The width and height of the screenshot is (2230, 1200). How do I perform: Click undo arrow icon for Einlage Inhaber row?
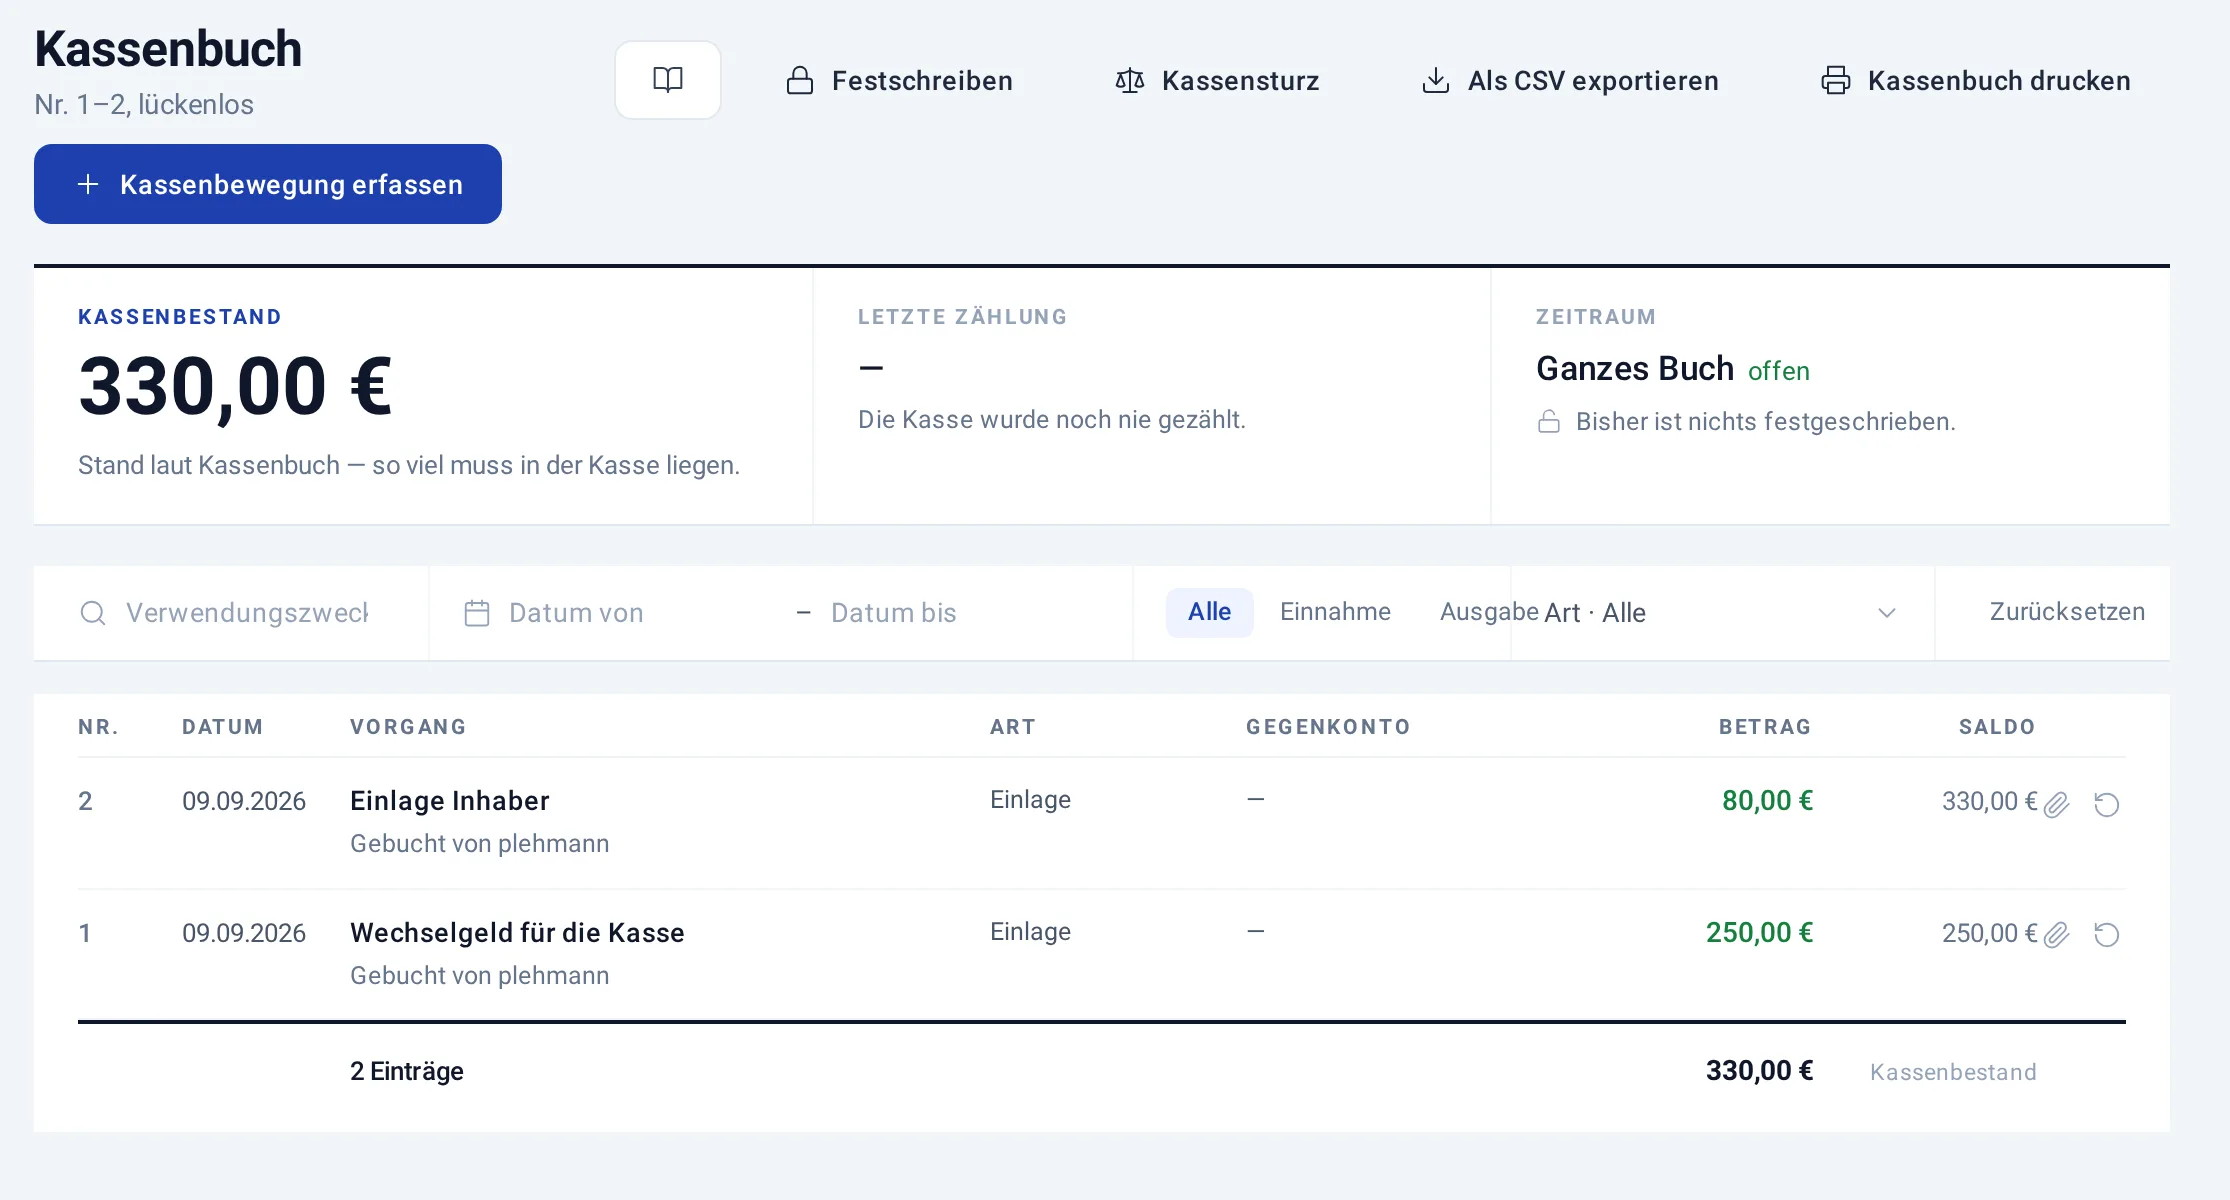coord(2107,804)
